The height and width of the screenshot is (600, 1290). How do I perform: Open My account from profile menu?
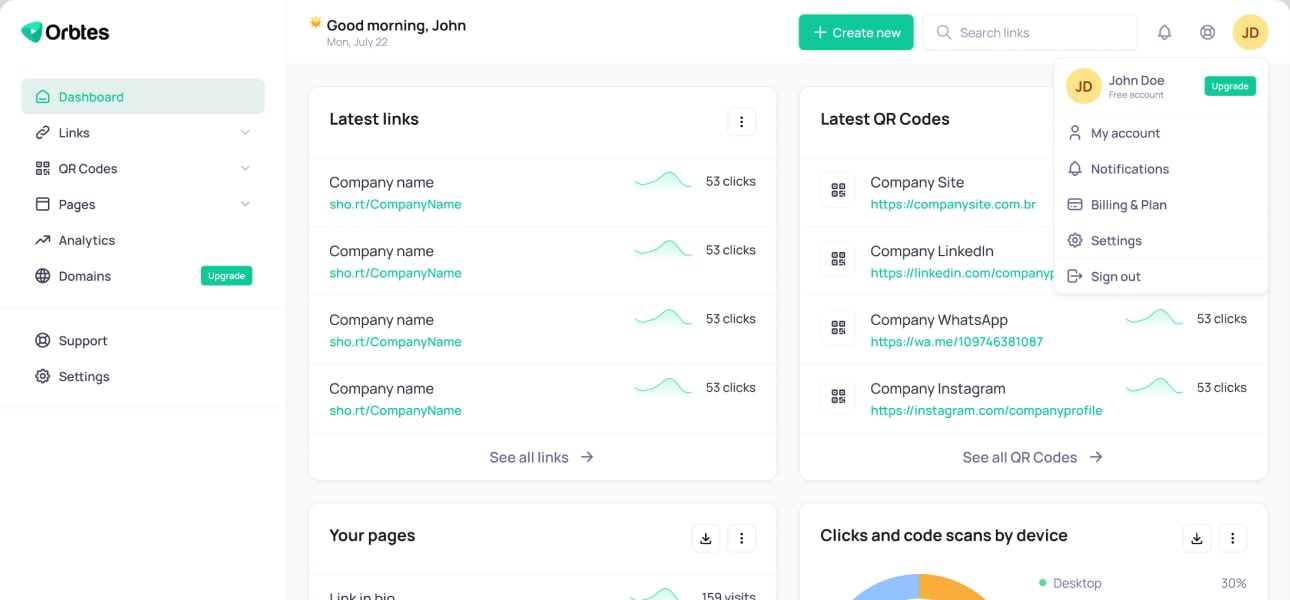1125,133
